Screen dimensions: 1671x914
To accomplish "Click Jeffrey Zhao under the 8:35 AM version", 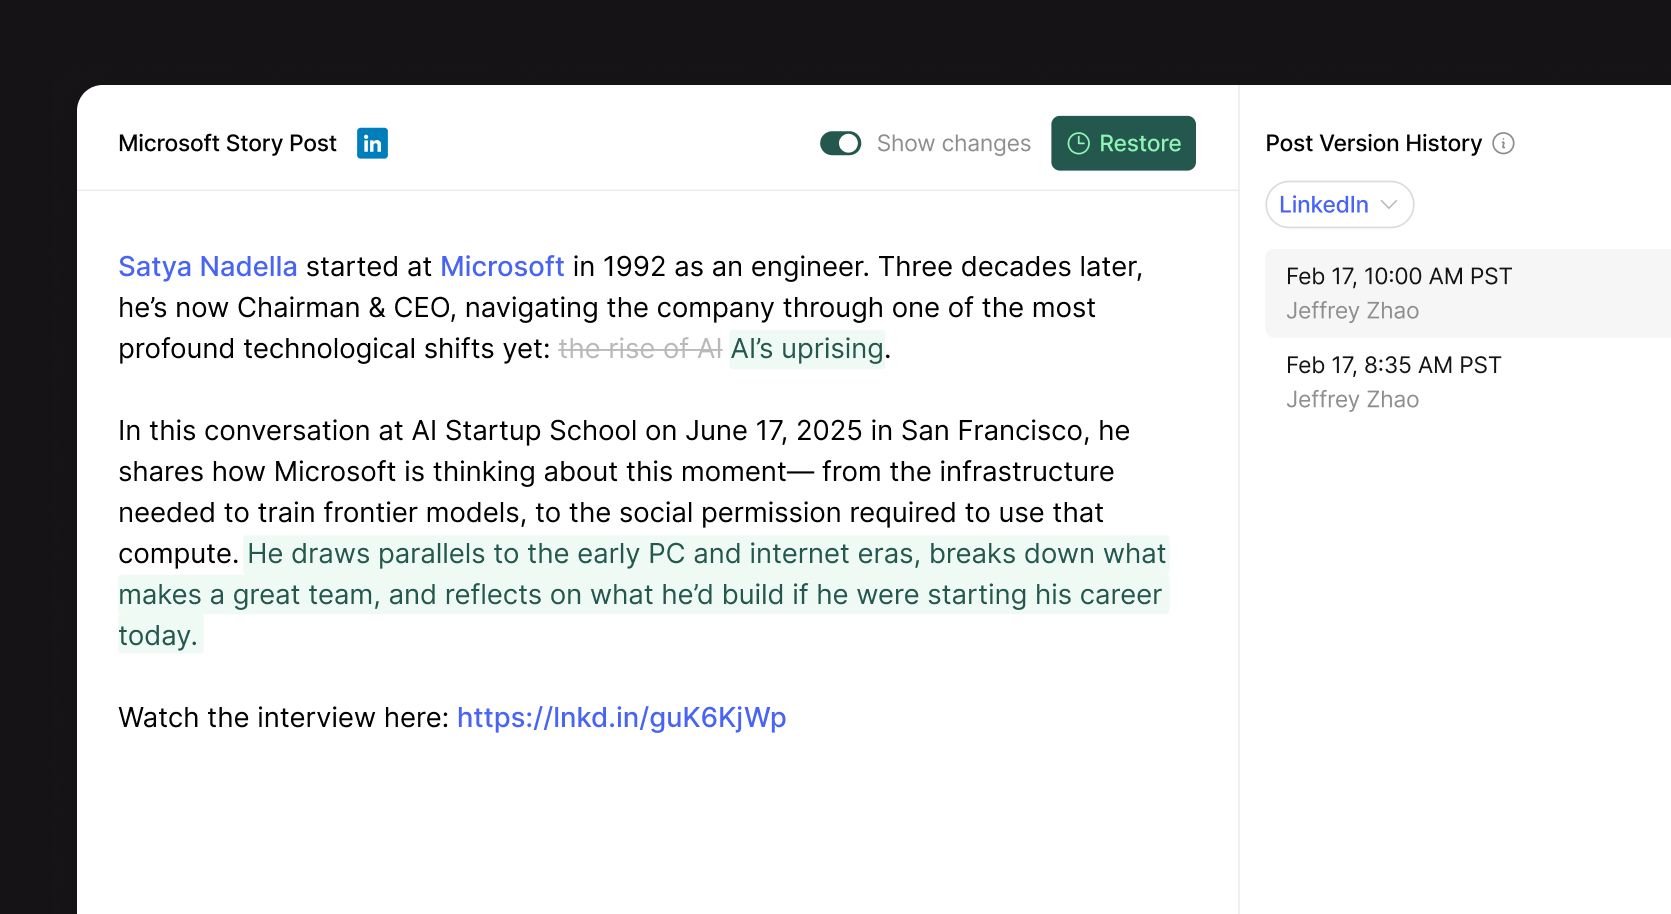I will (x=1352, y=400).
